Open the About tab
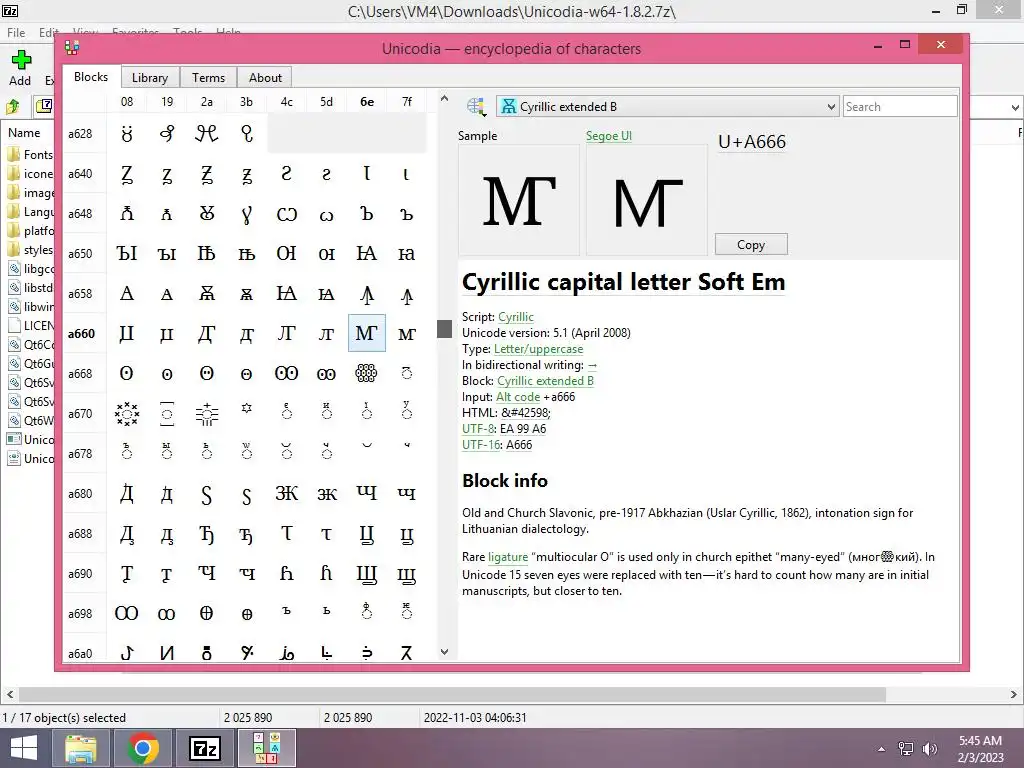The image size is (1024, 768). pyautogui.click(x=265, y=78)
